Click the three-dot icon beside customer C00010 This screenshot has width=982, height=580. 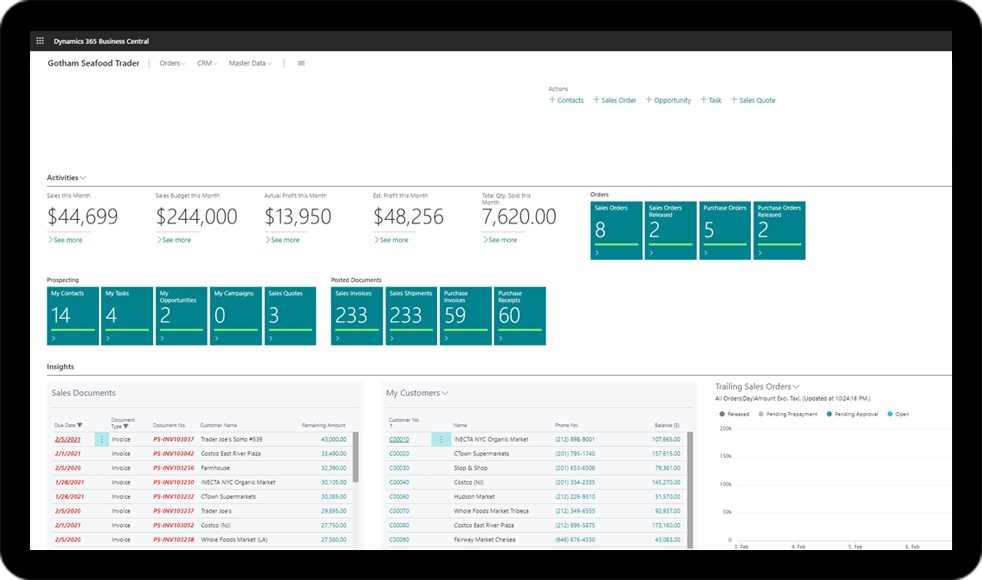pyautogui.click(x=439, y=439)
